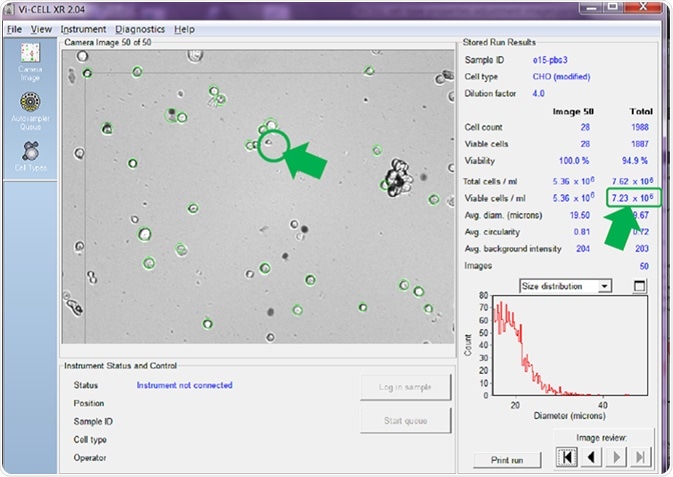Jump to first image in review

pos(566,458)
